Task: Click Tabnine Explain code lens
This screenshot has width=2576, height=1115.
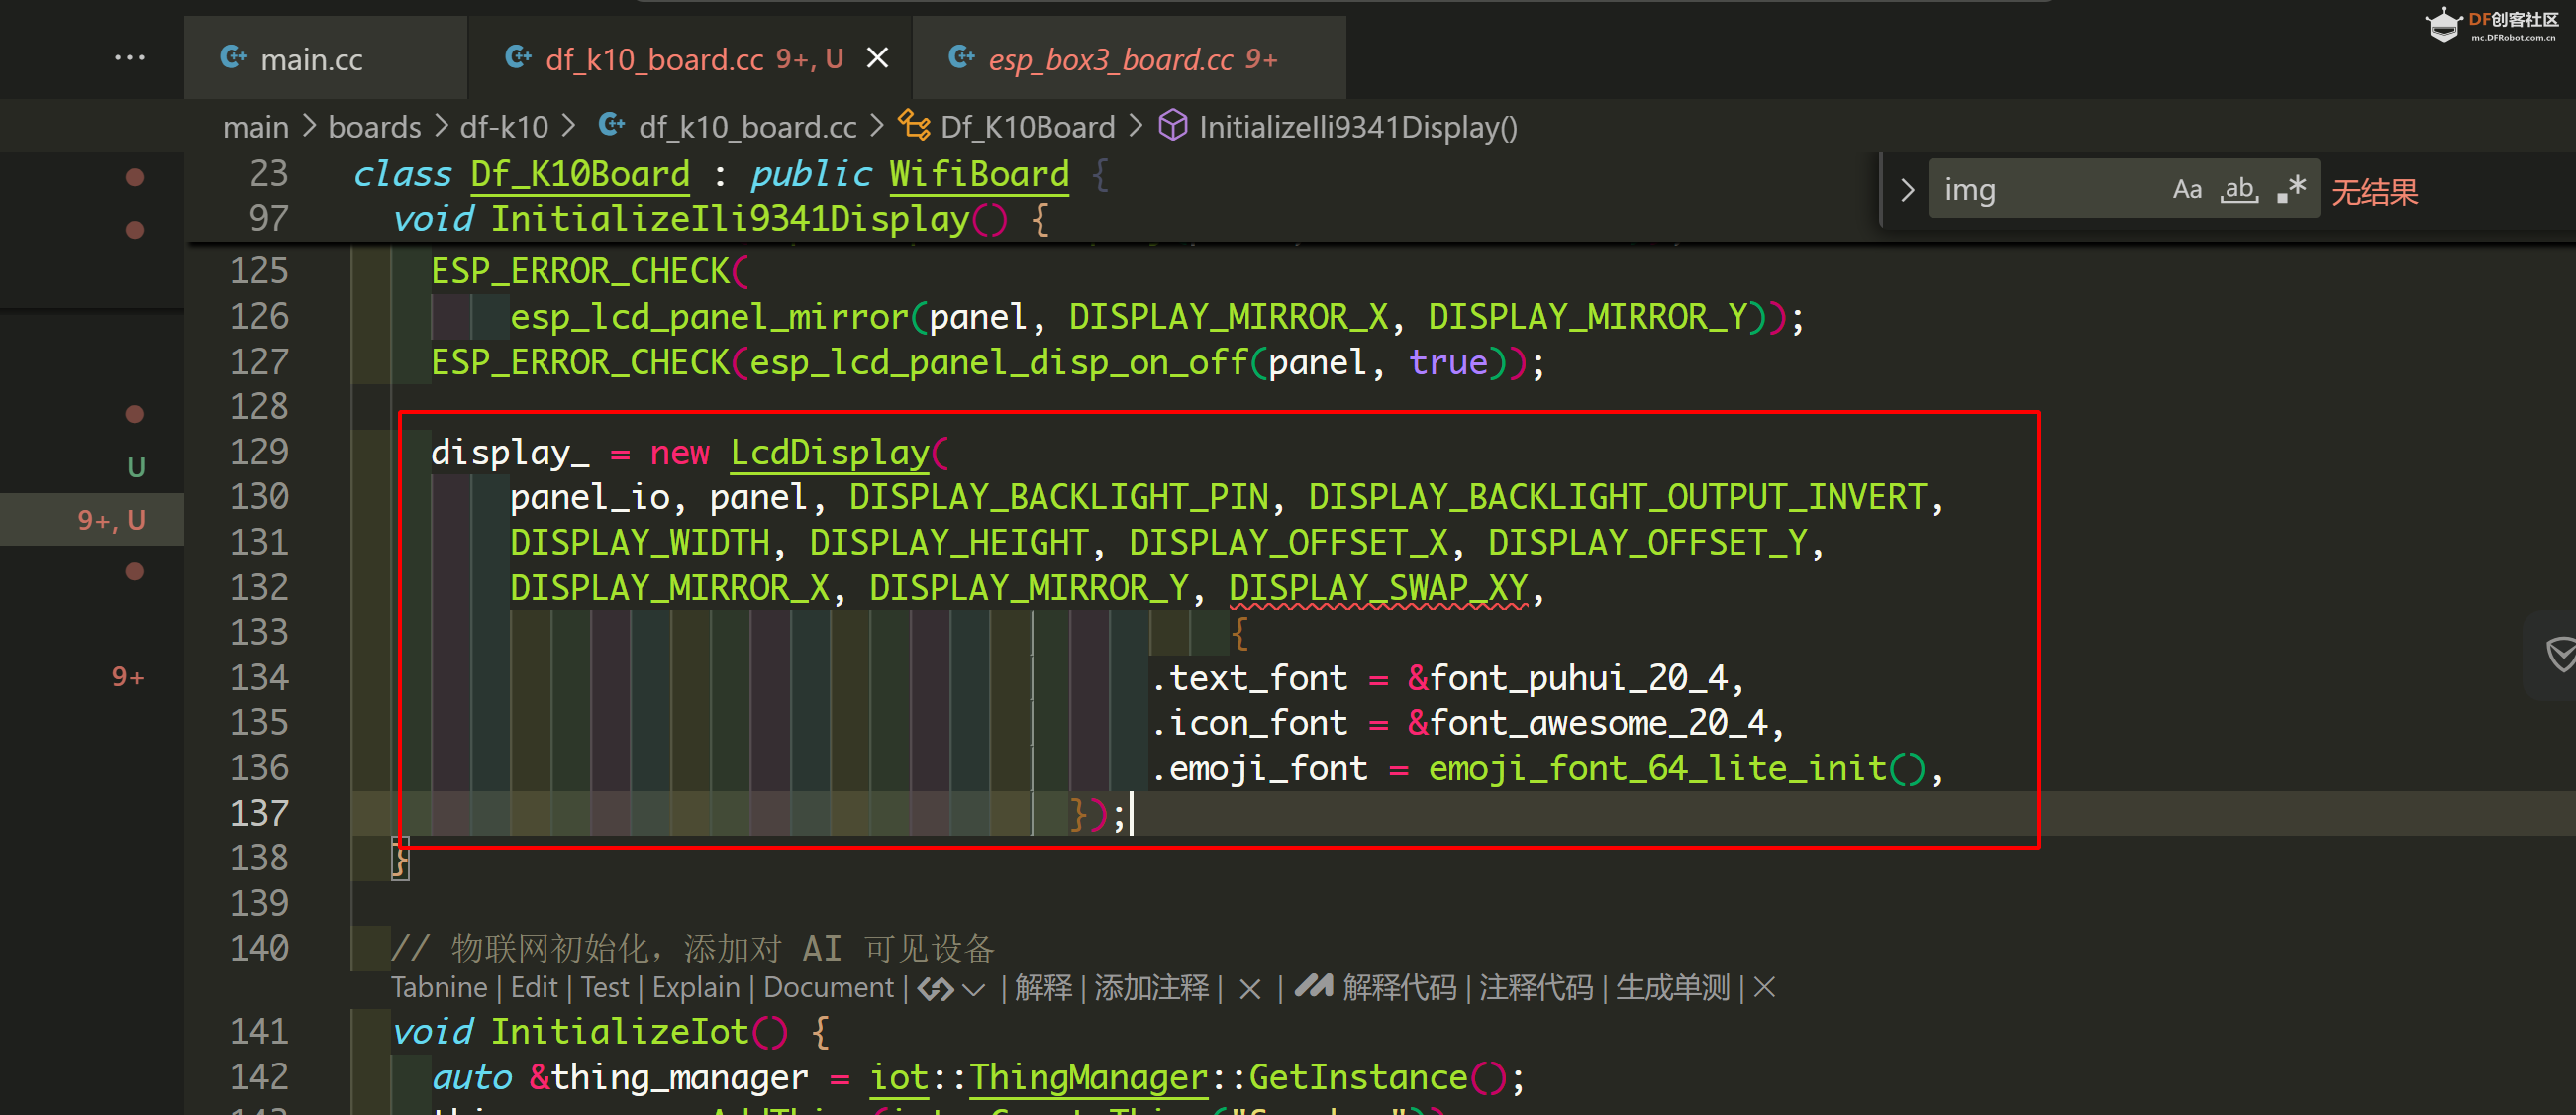Action: click(695, 988)
